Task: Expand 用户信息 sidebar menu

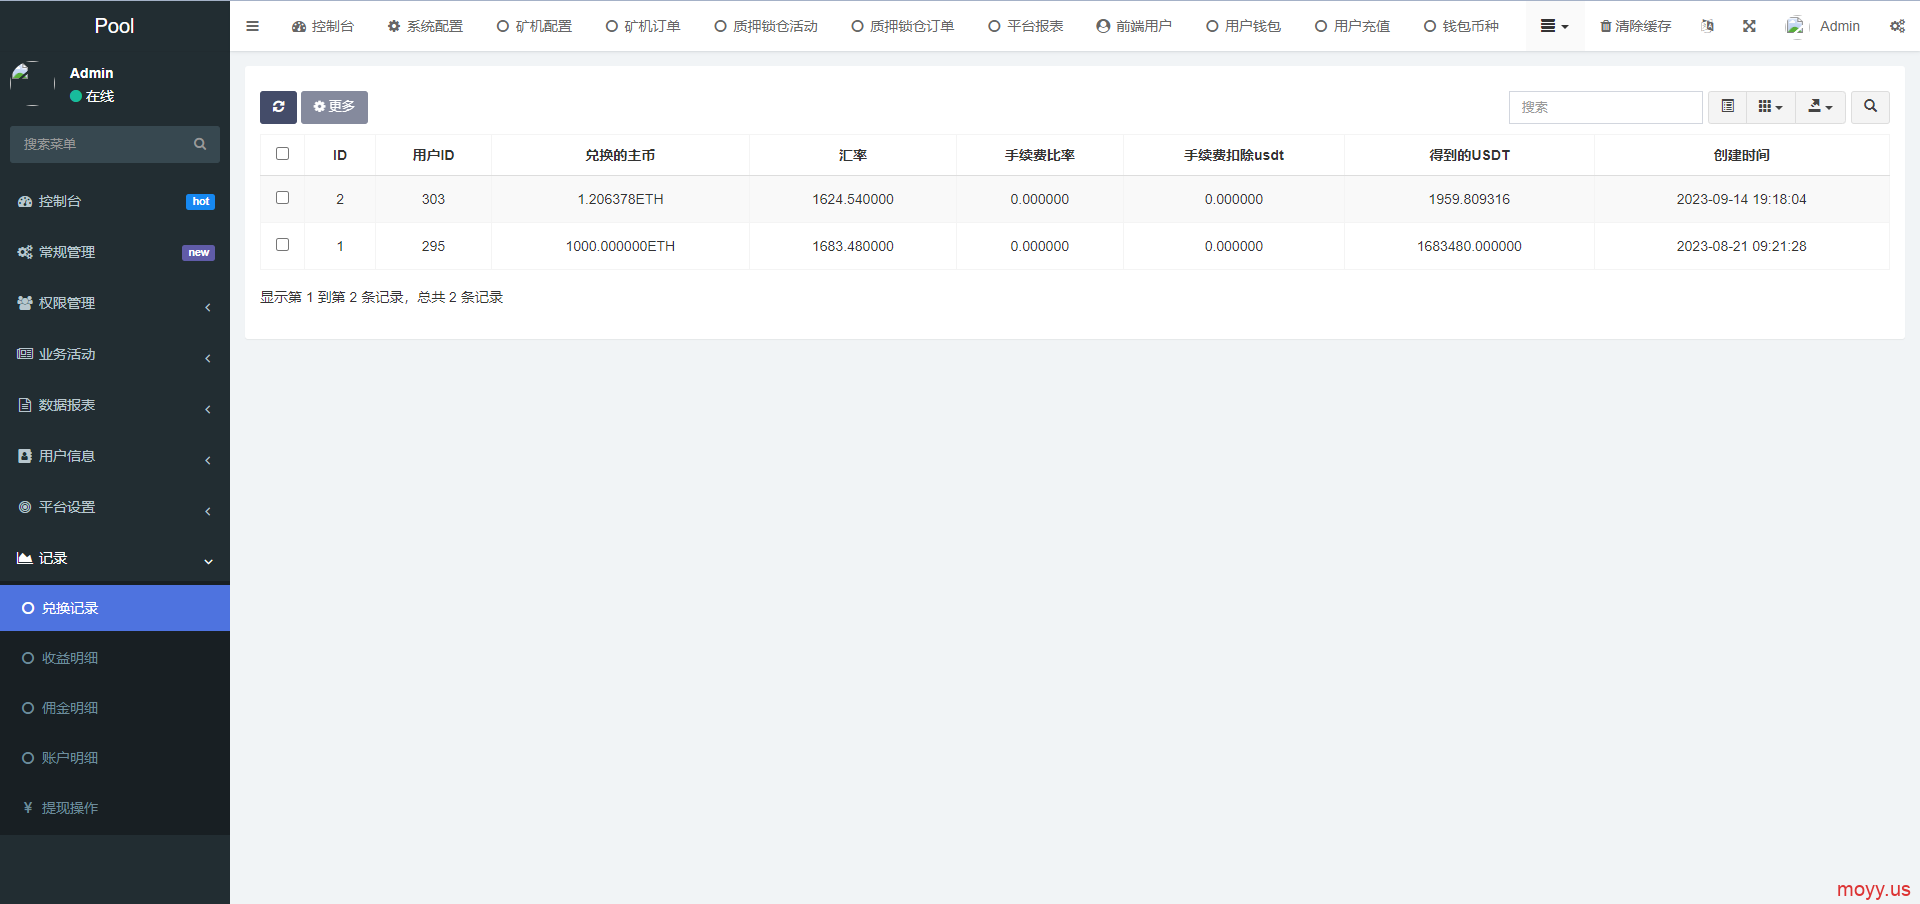Action: coord(115,456)
